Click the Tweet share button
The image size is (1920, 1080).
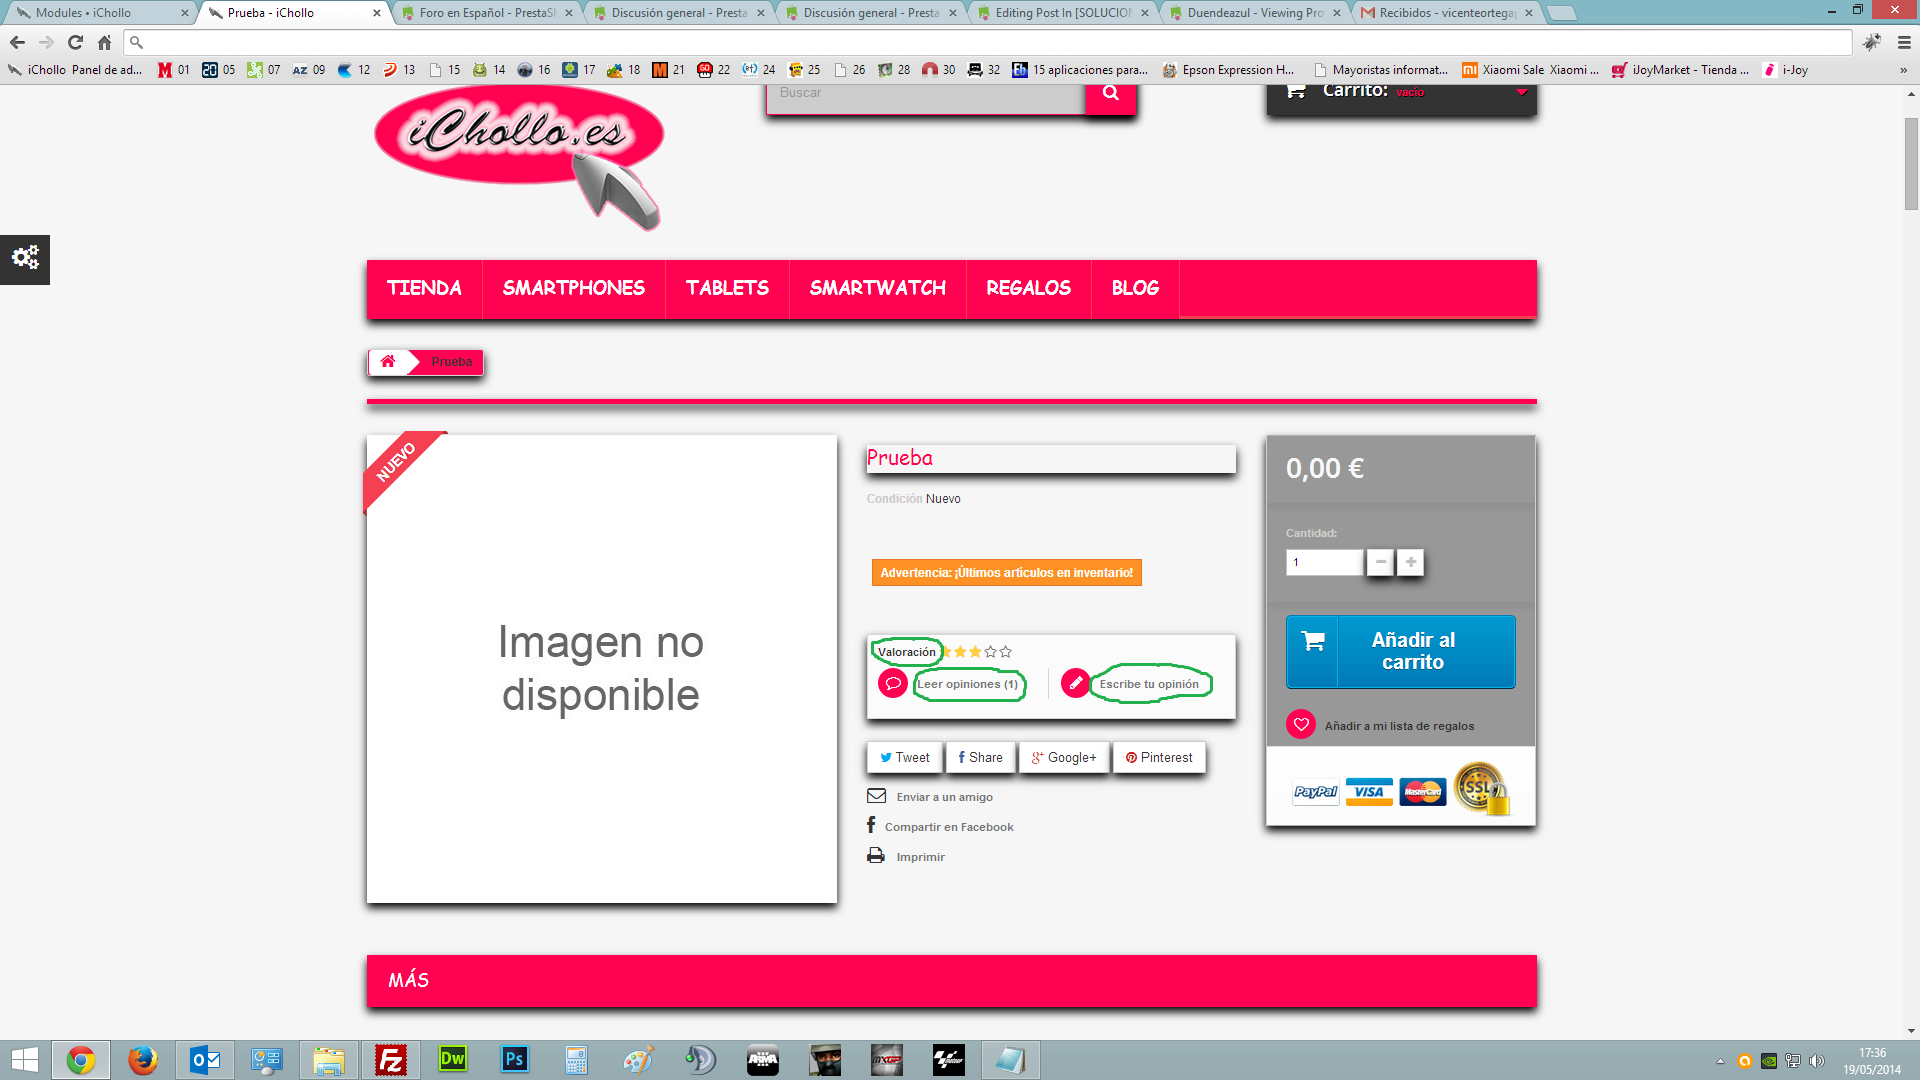coord(905,758)
